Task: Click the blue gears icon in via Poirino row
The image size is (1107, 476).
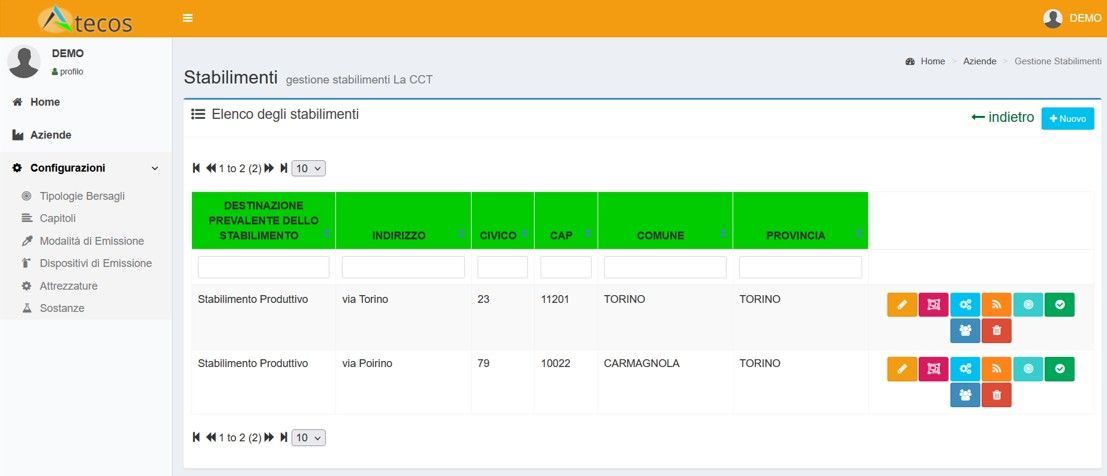Action: [965, 369]
